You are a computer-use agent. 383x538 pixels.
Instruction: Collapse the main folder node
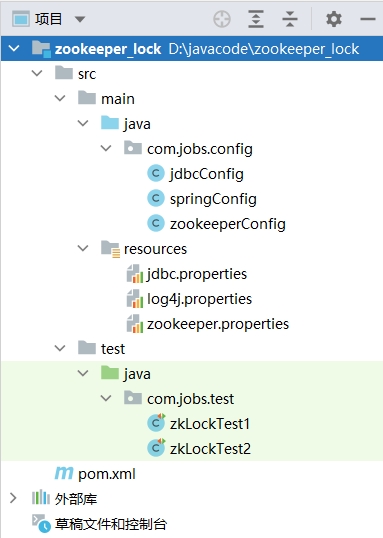(60, 98)
